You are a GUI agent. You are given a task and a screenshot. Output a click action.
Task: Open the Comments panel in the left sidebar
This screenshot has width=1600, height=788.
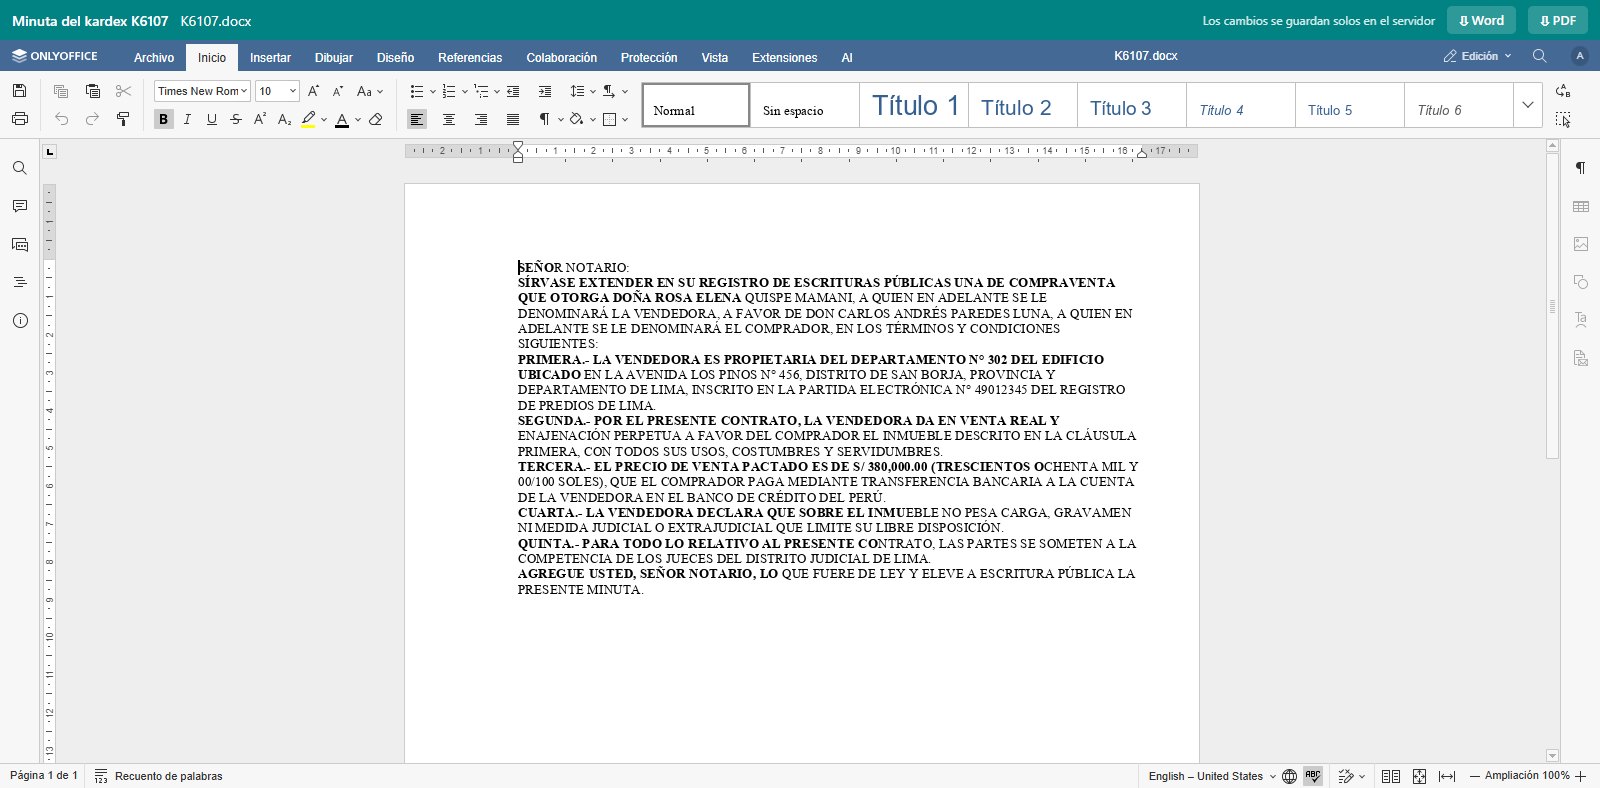coord(19,206)
